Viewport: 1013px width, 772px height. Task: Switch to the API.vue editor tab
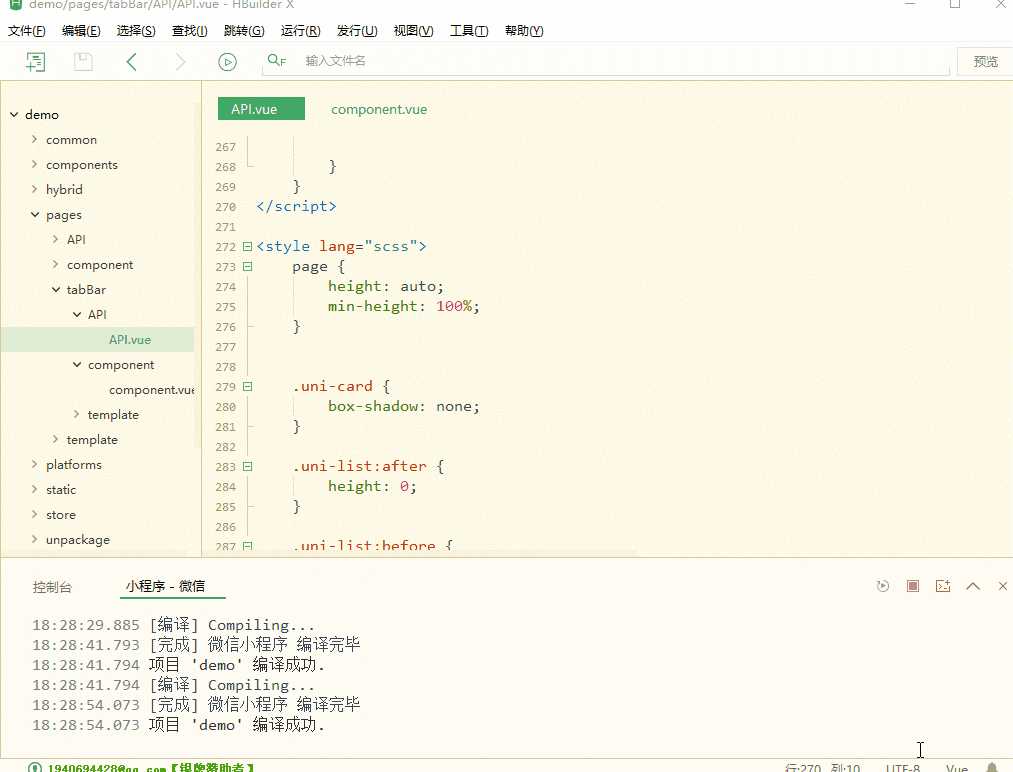[x=261, y=109]
